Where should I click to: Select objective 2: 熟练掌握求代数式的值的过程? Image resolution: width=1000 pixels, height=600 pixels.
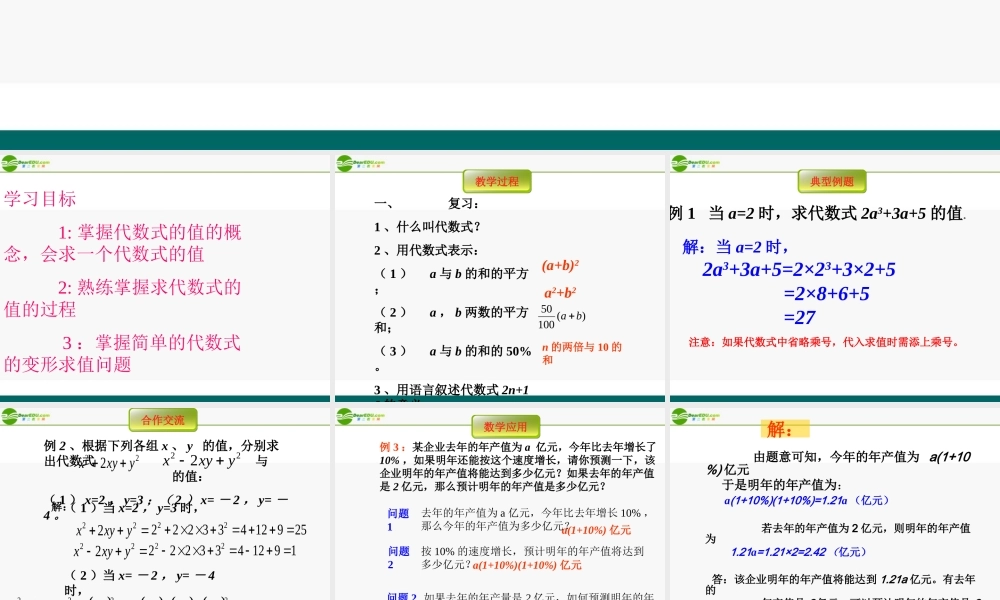(x=122, y=298)
